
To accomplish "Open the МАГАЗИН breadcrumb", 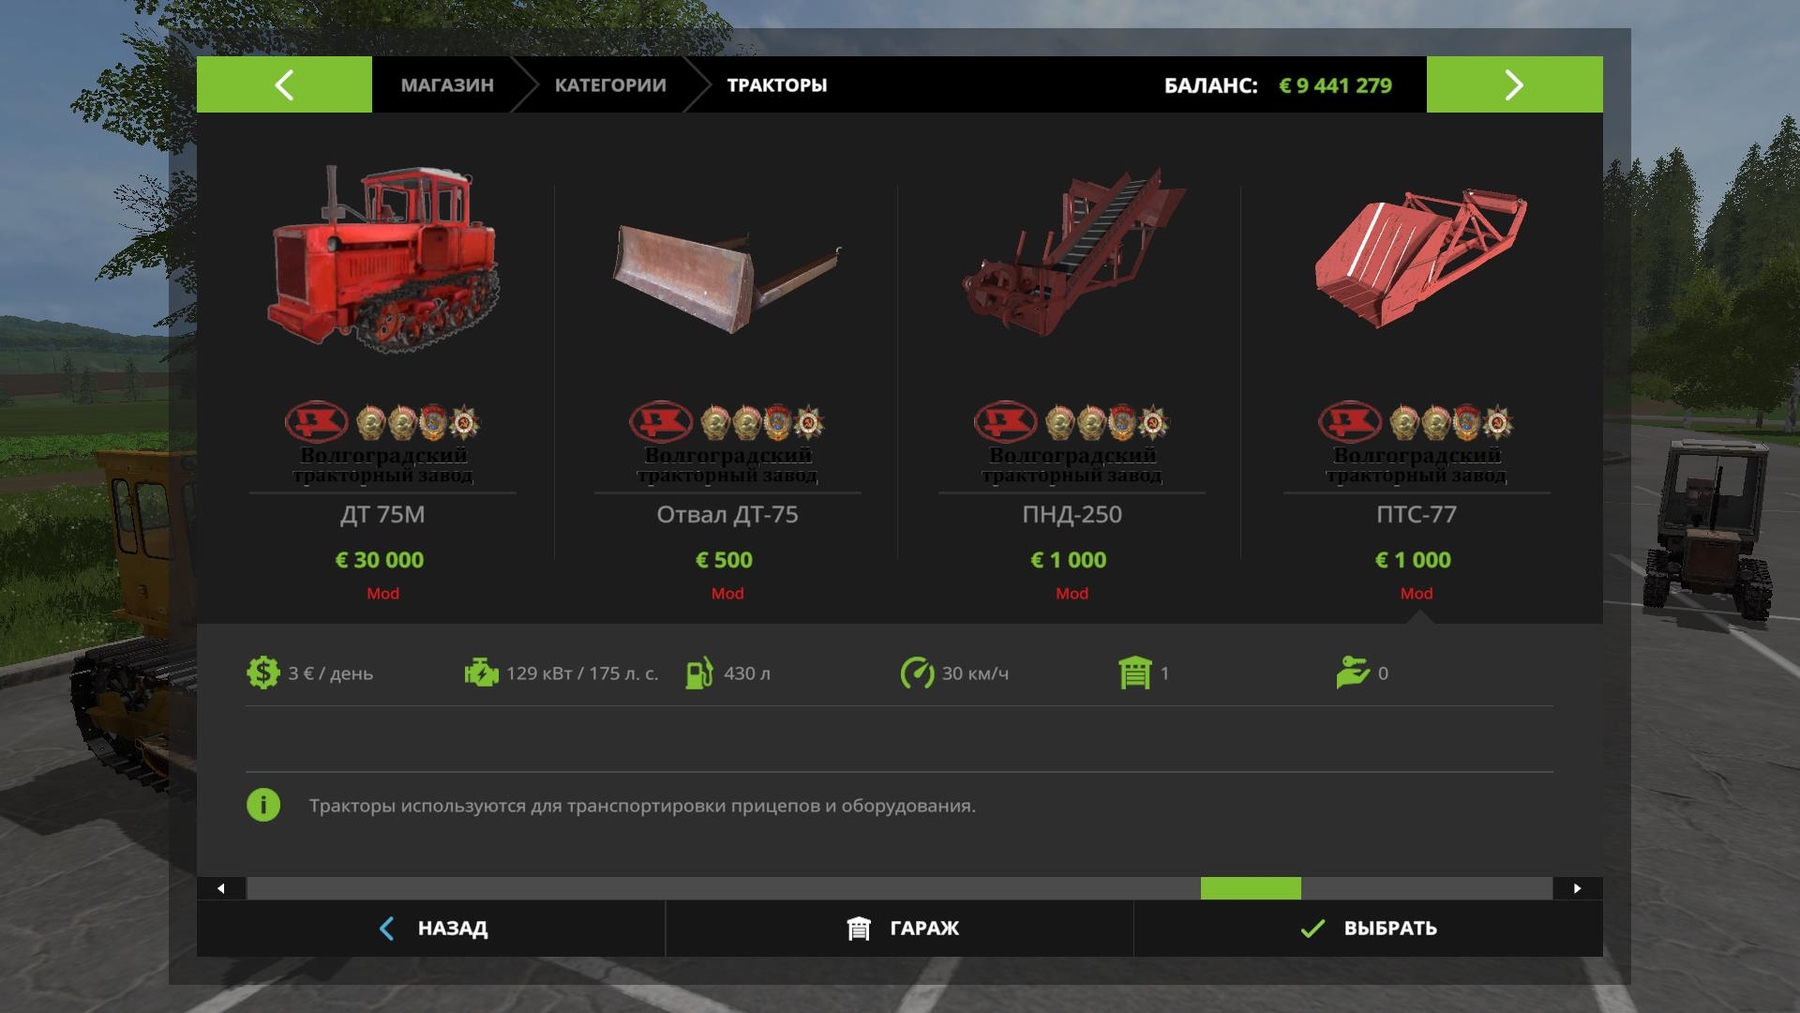I will (x=447, y=85).
